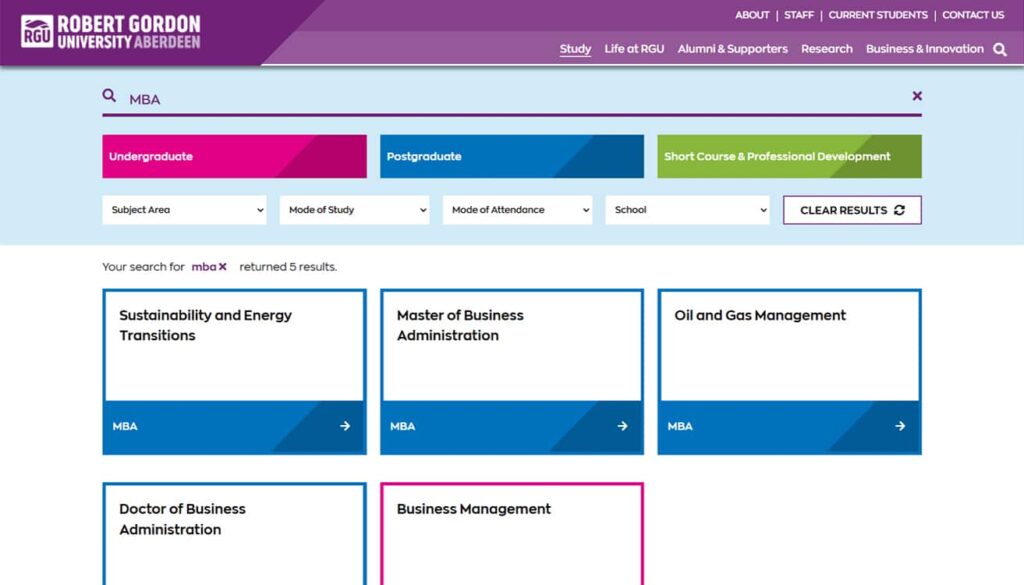Toggle the Postgraduate filter

pos(511,156)
